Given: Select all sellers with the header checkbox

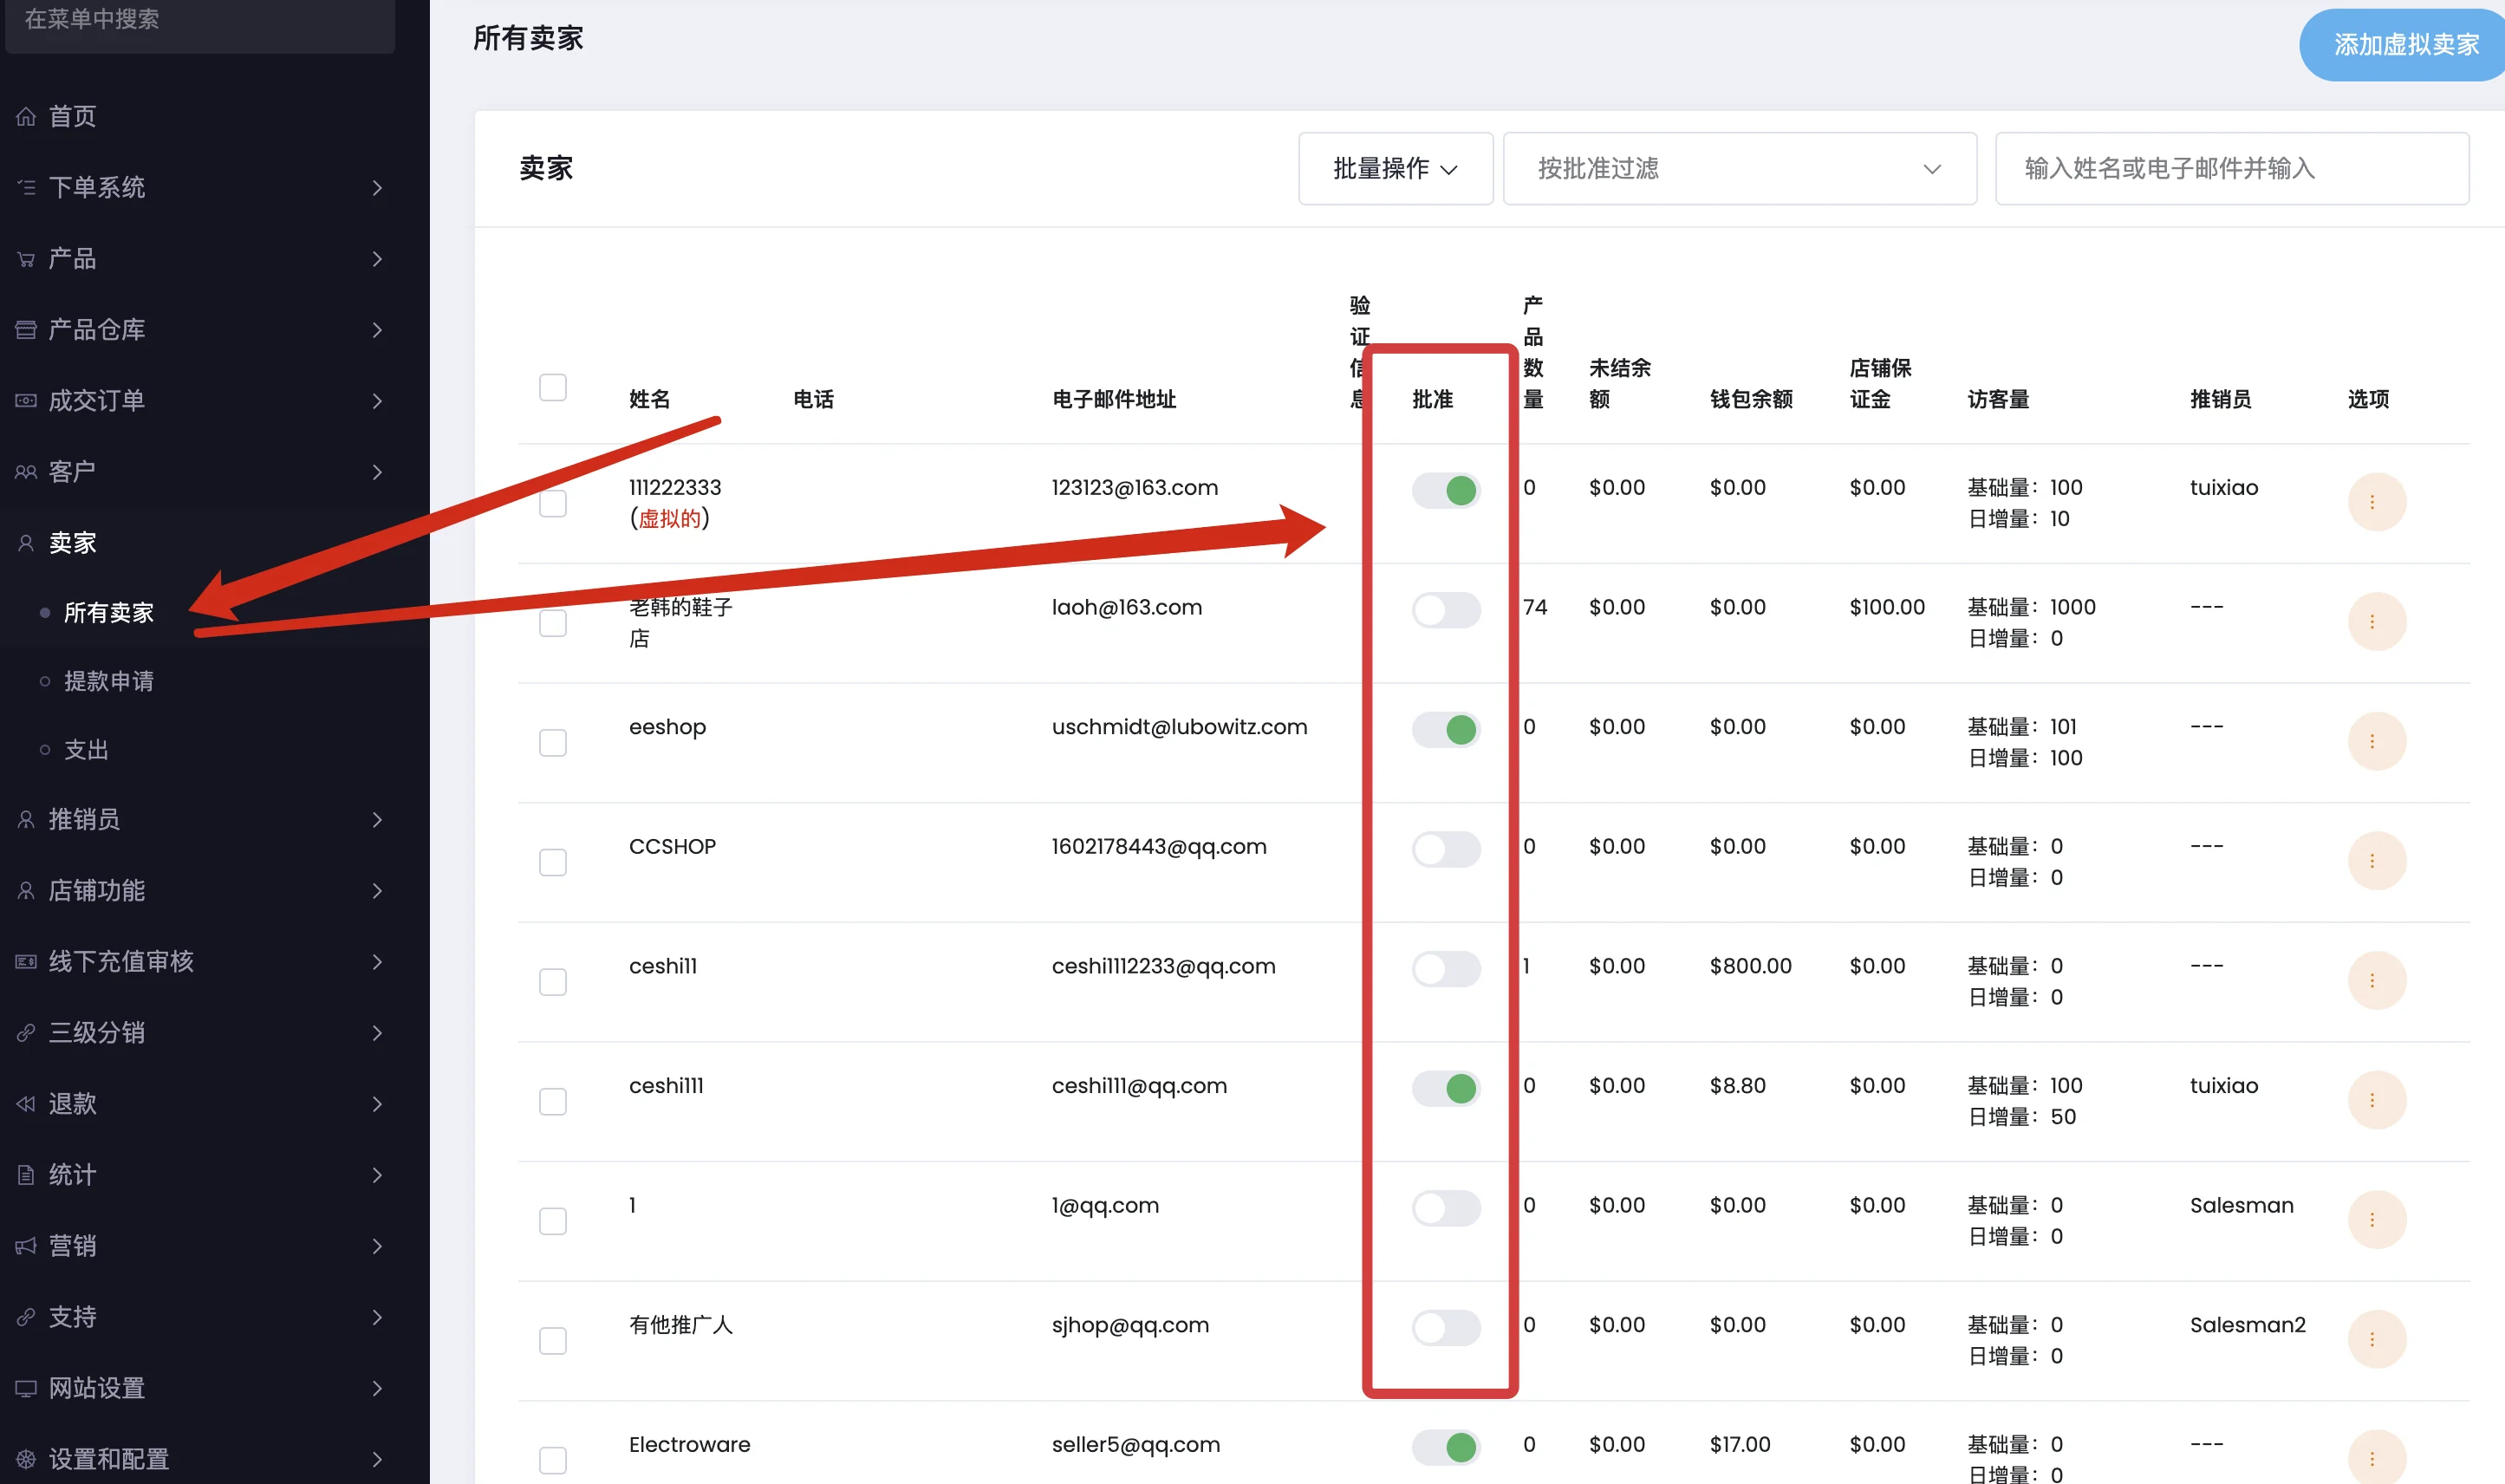Looking at the screenshot, I should [553, 387].
